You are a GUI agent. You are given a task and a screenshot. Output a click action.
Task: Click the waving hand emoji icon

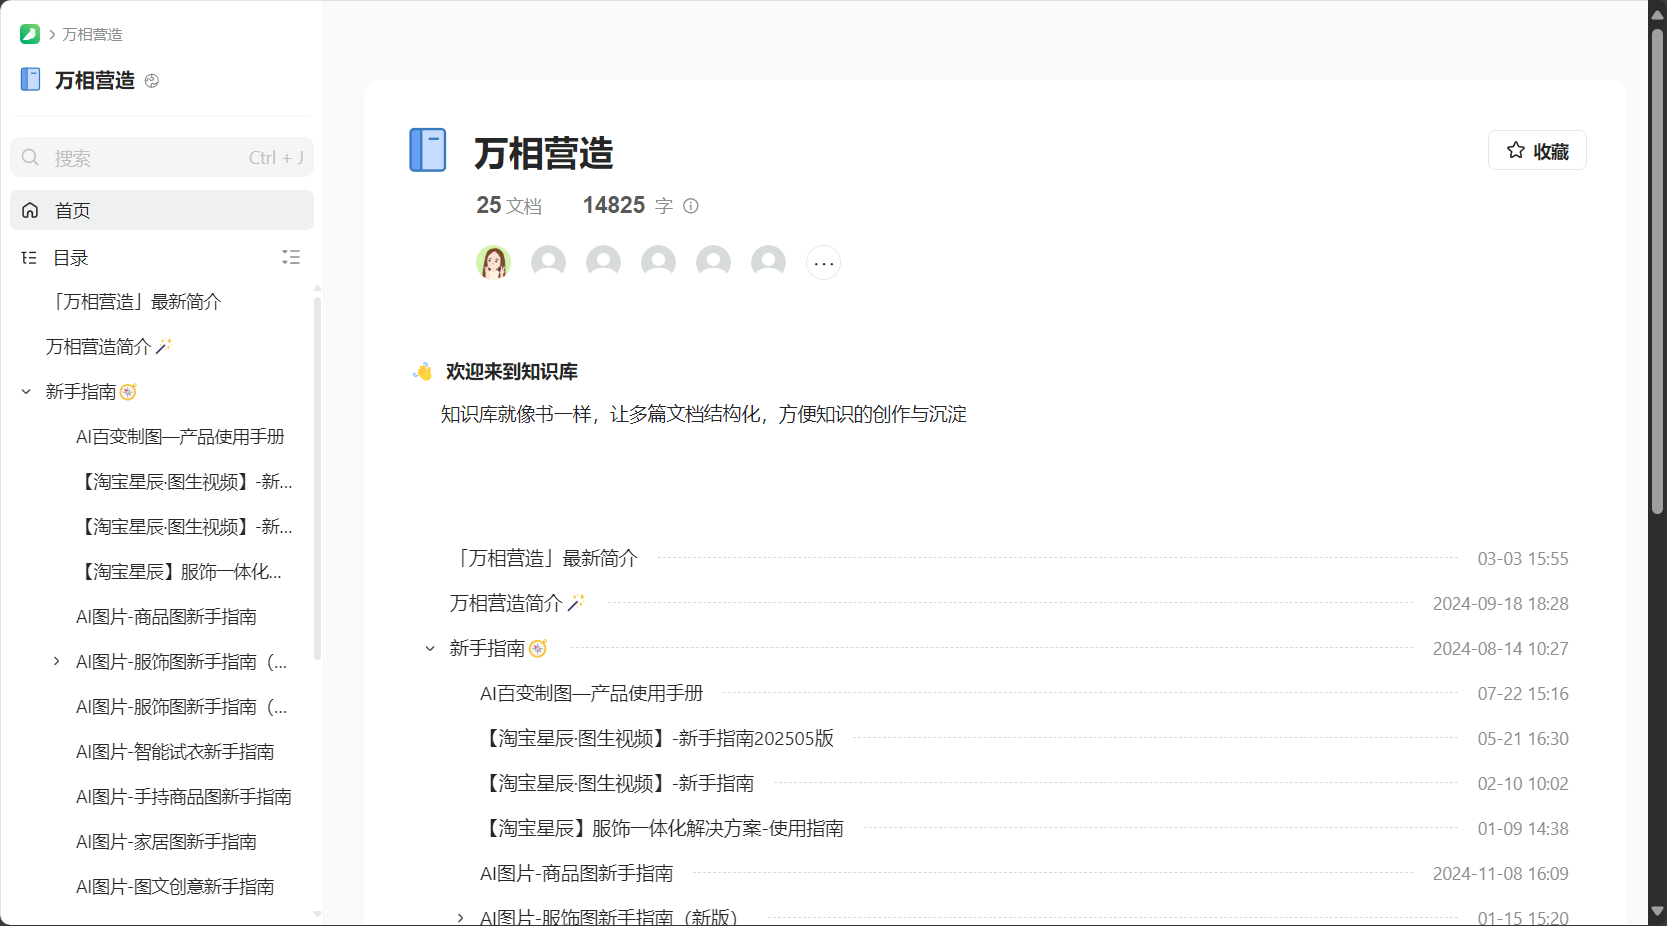point(424,371)
